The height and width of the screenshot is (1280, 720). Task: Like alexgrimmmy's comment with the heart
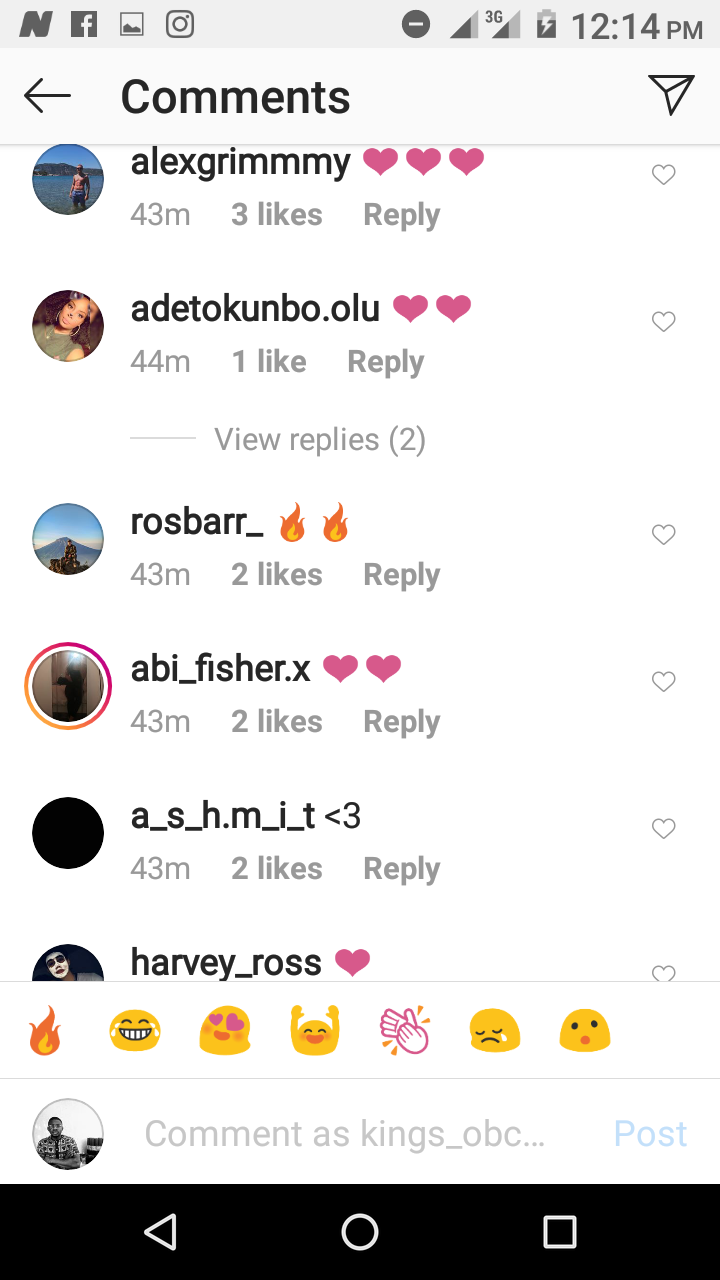click(664, 175)
